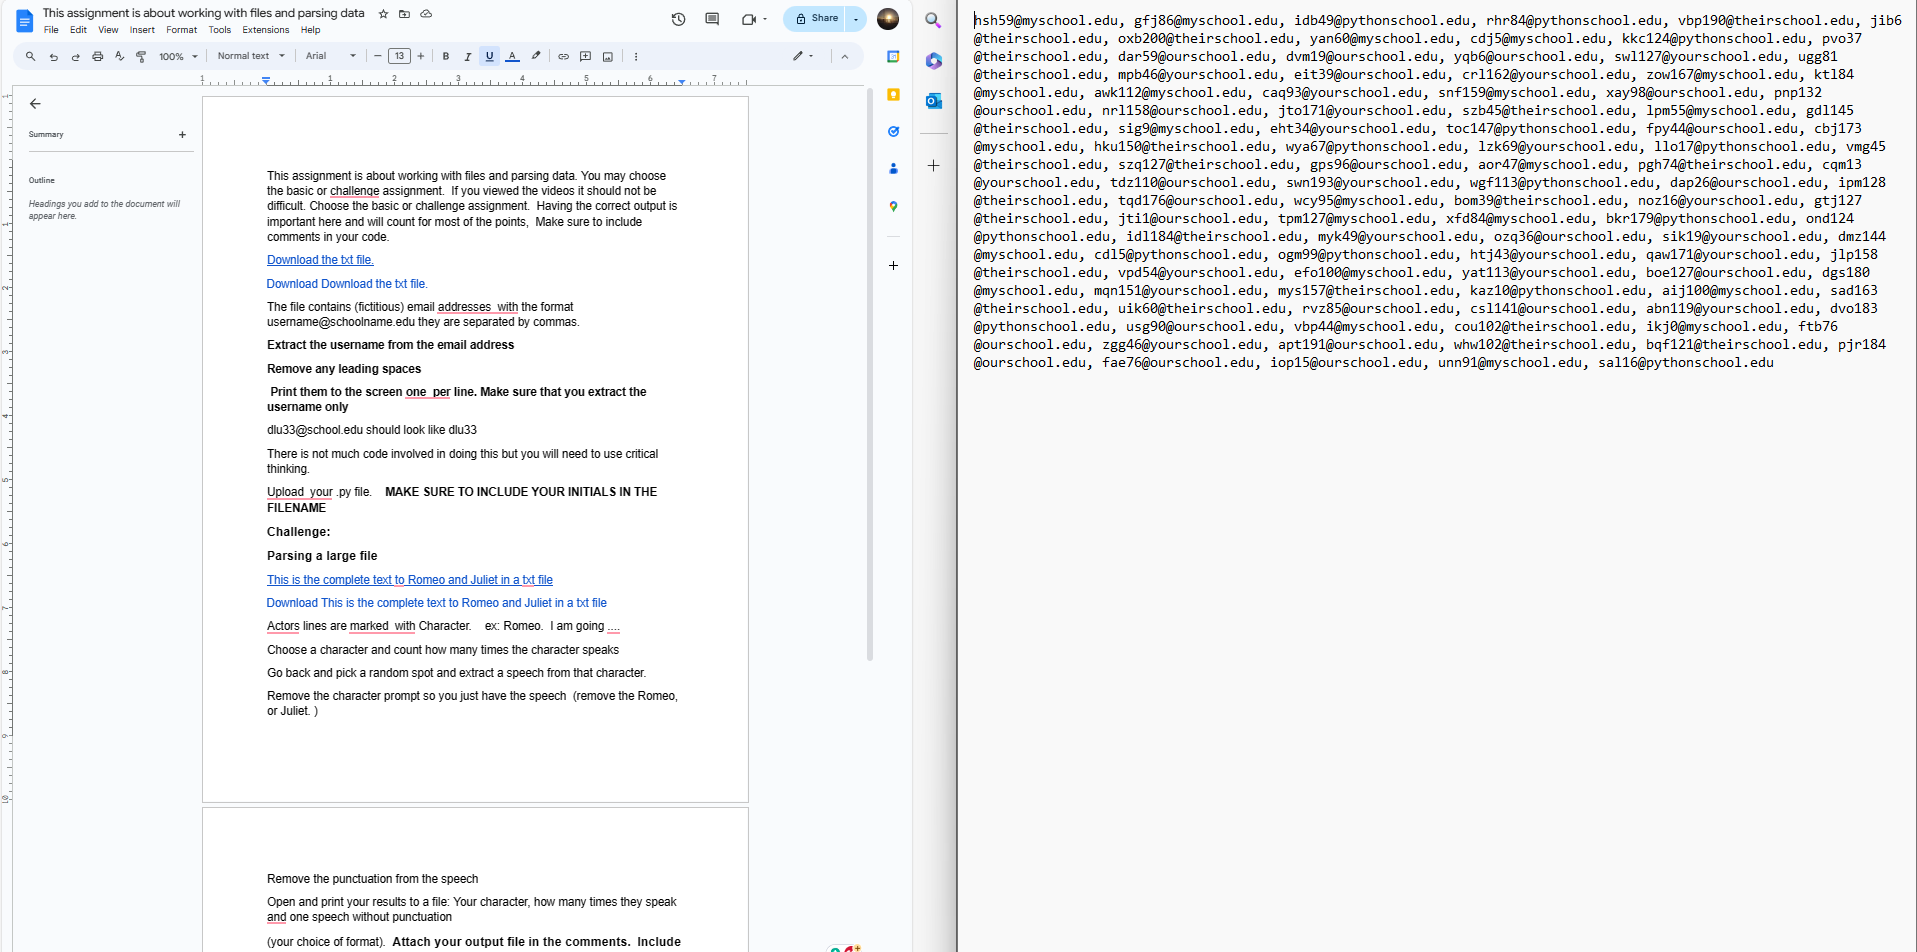Open the Google Tasks side panel

coord(893,131)
